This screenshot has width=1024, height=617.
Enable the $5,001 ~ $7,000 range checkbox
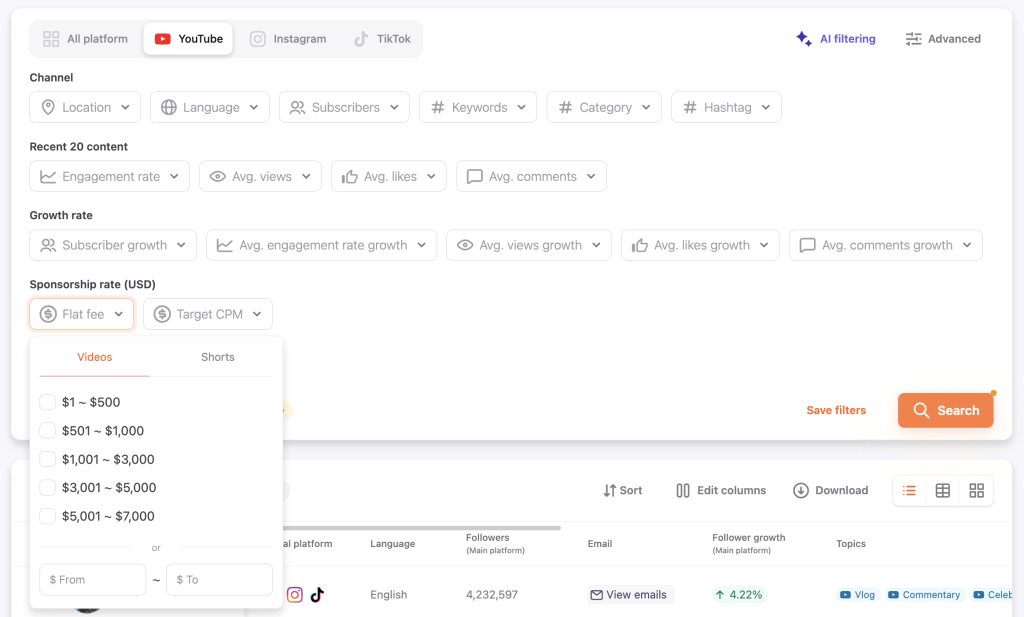pos(47,516)
